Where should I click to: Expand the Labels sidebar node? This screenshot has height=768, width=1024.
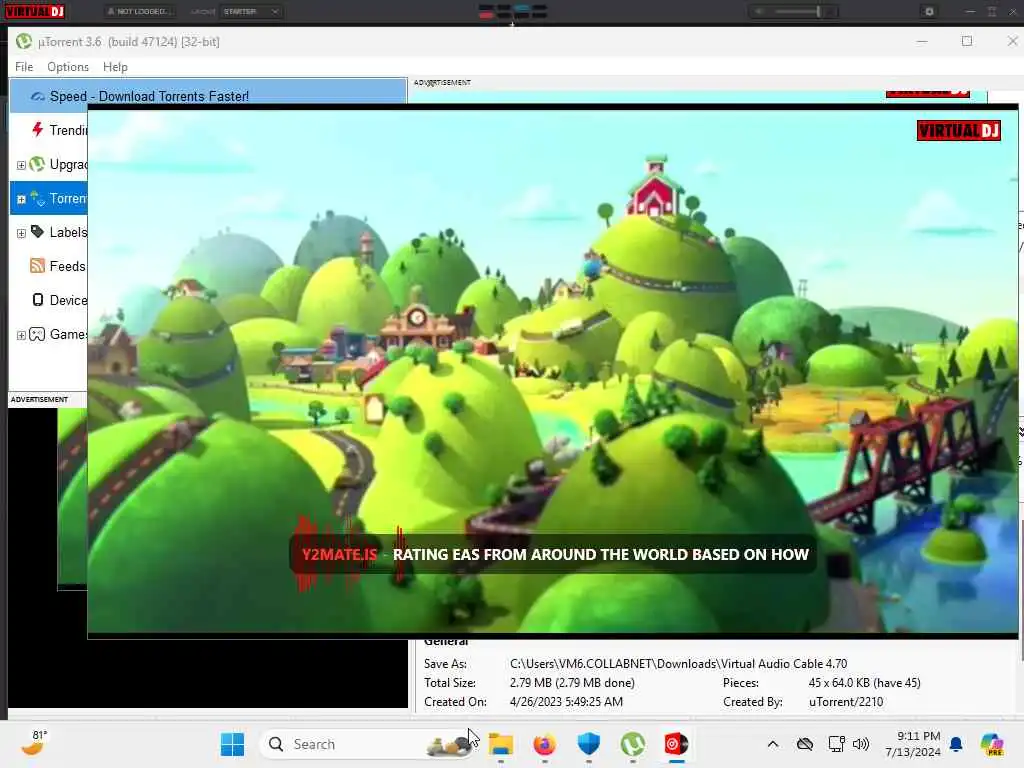pos(21,233)
